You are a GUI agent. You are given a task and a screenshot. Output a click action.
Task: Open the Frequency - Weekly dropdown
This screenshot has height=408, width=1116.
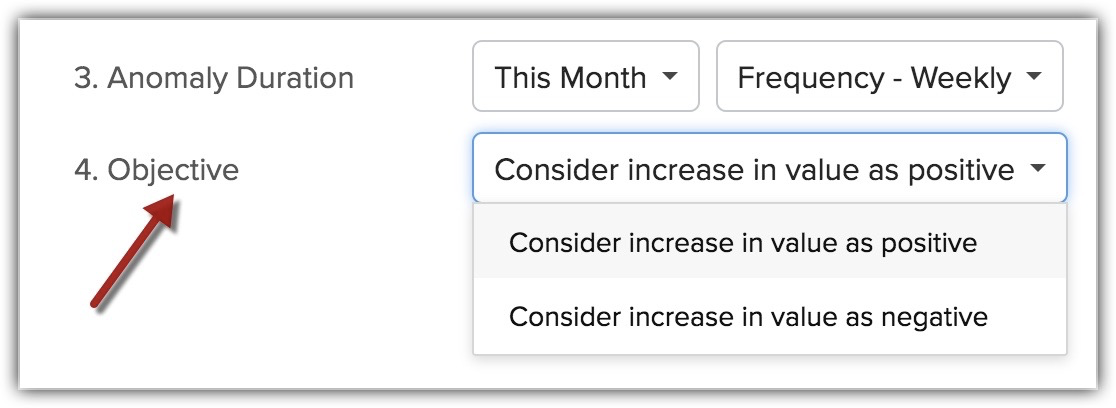pos(889,77)
